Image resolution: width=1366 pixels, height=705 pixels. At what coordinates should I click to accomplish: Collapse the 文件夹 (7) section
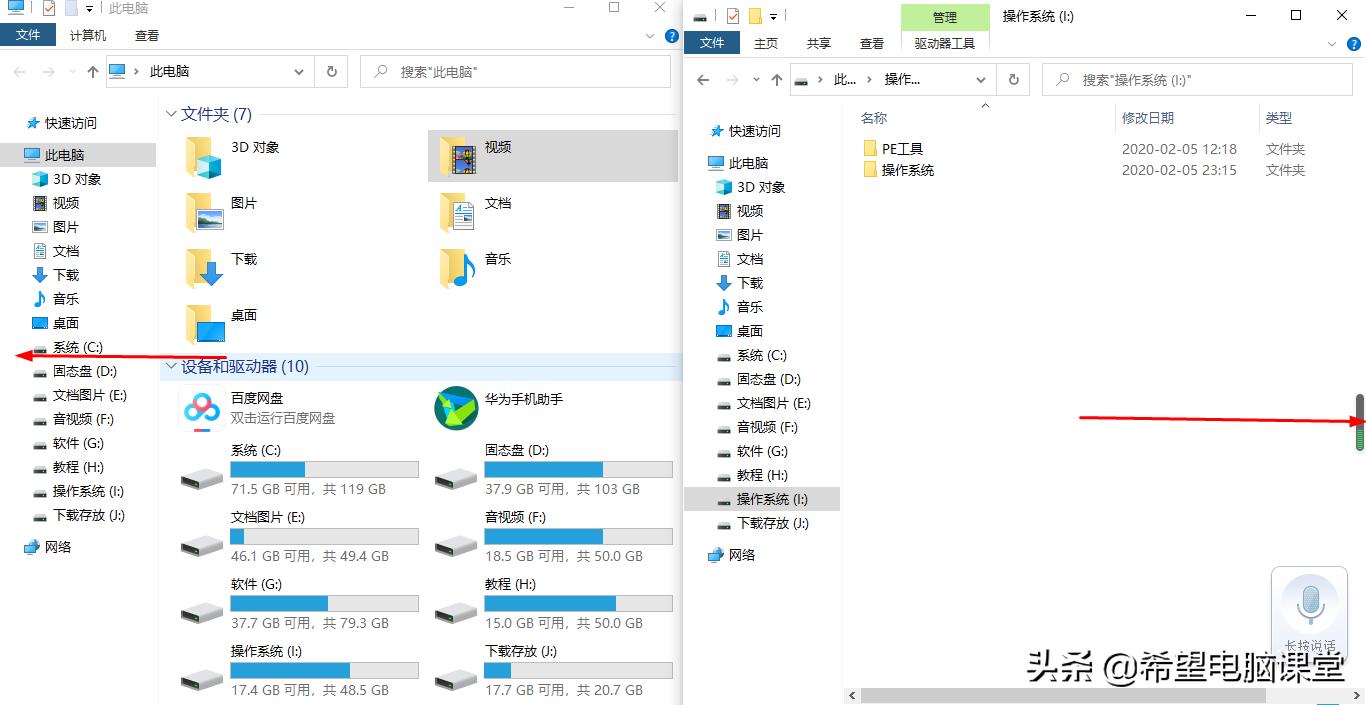click(170, 114)
